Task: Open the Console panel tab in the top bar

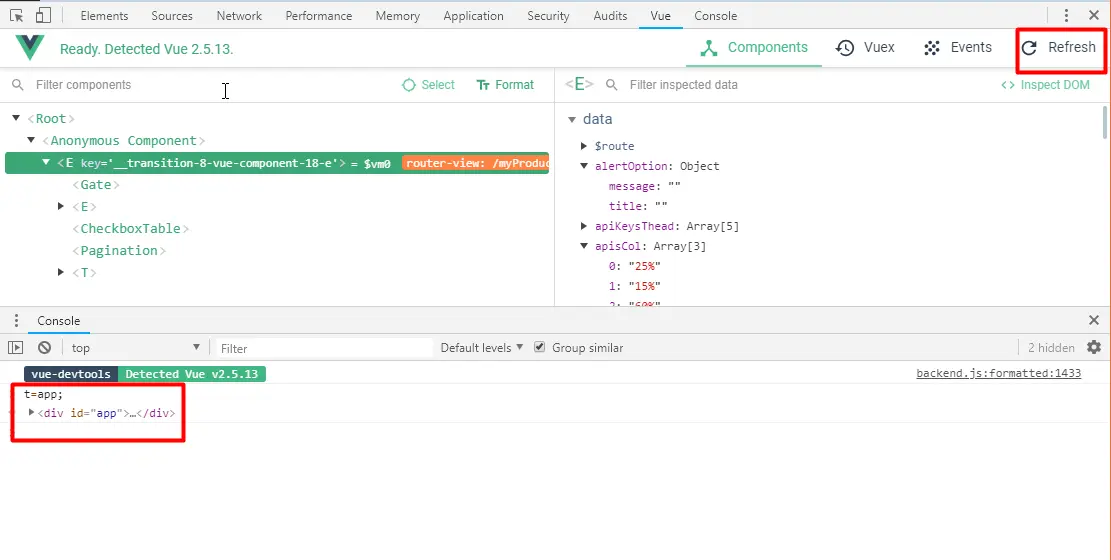Action: click(716, 16)
